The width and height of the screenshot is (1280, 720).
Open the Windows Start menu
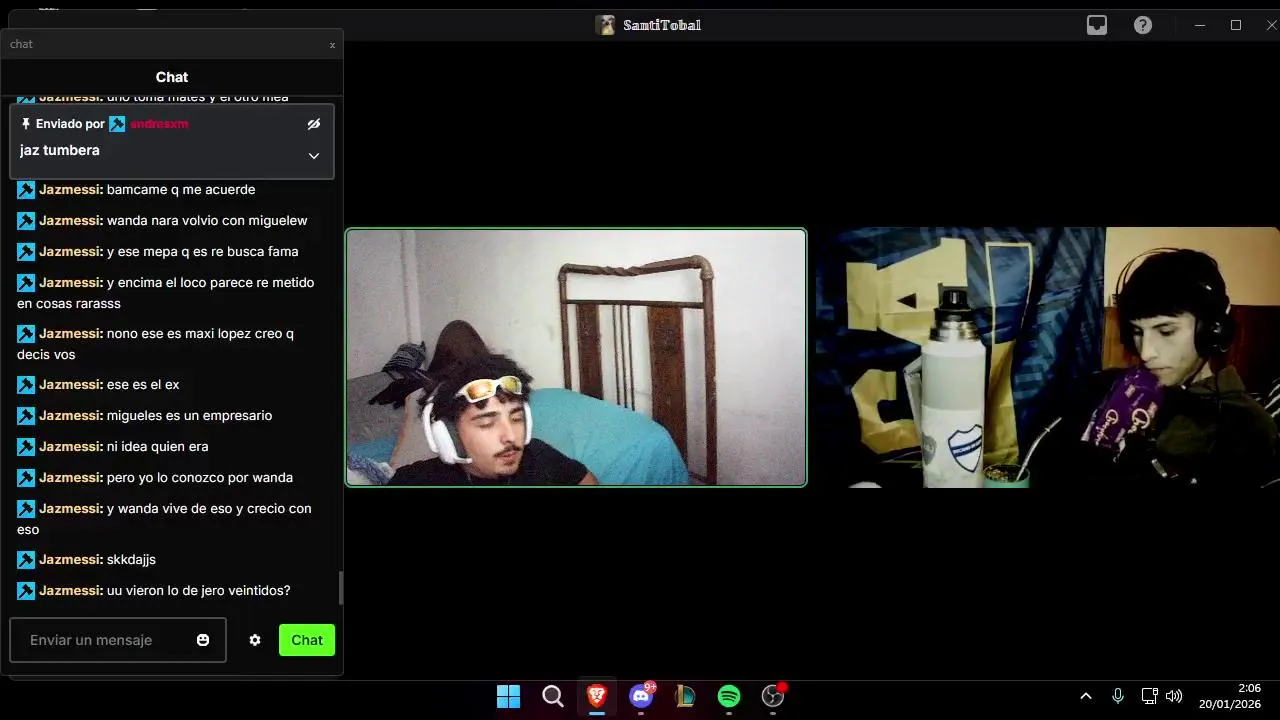coord(509,696)
